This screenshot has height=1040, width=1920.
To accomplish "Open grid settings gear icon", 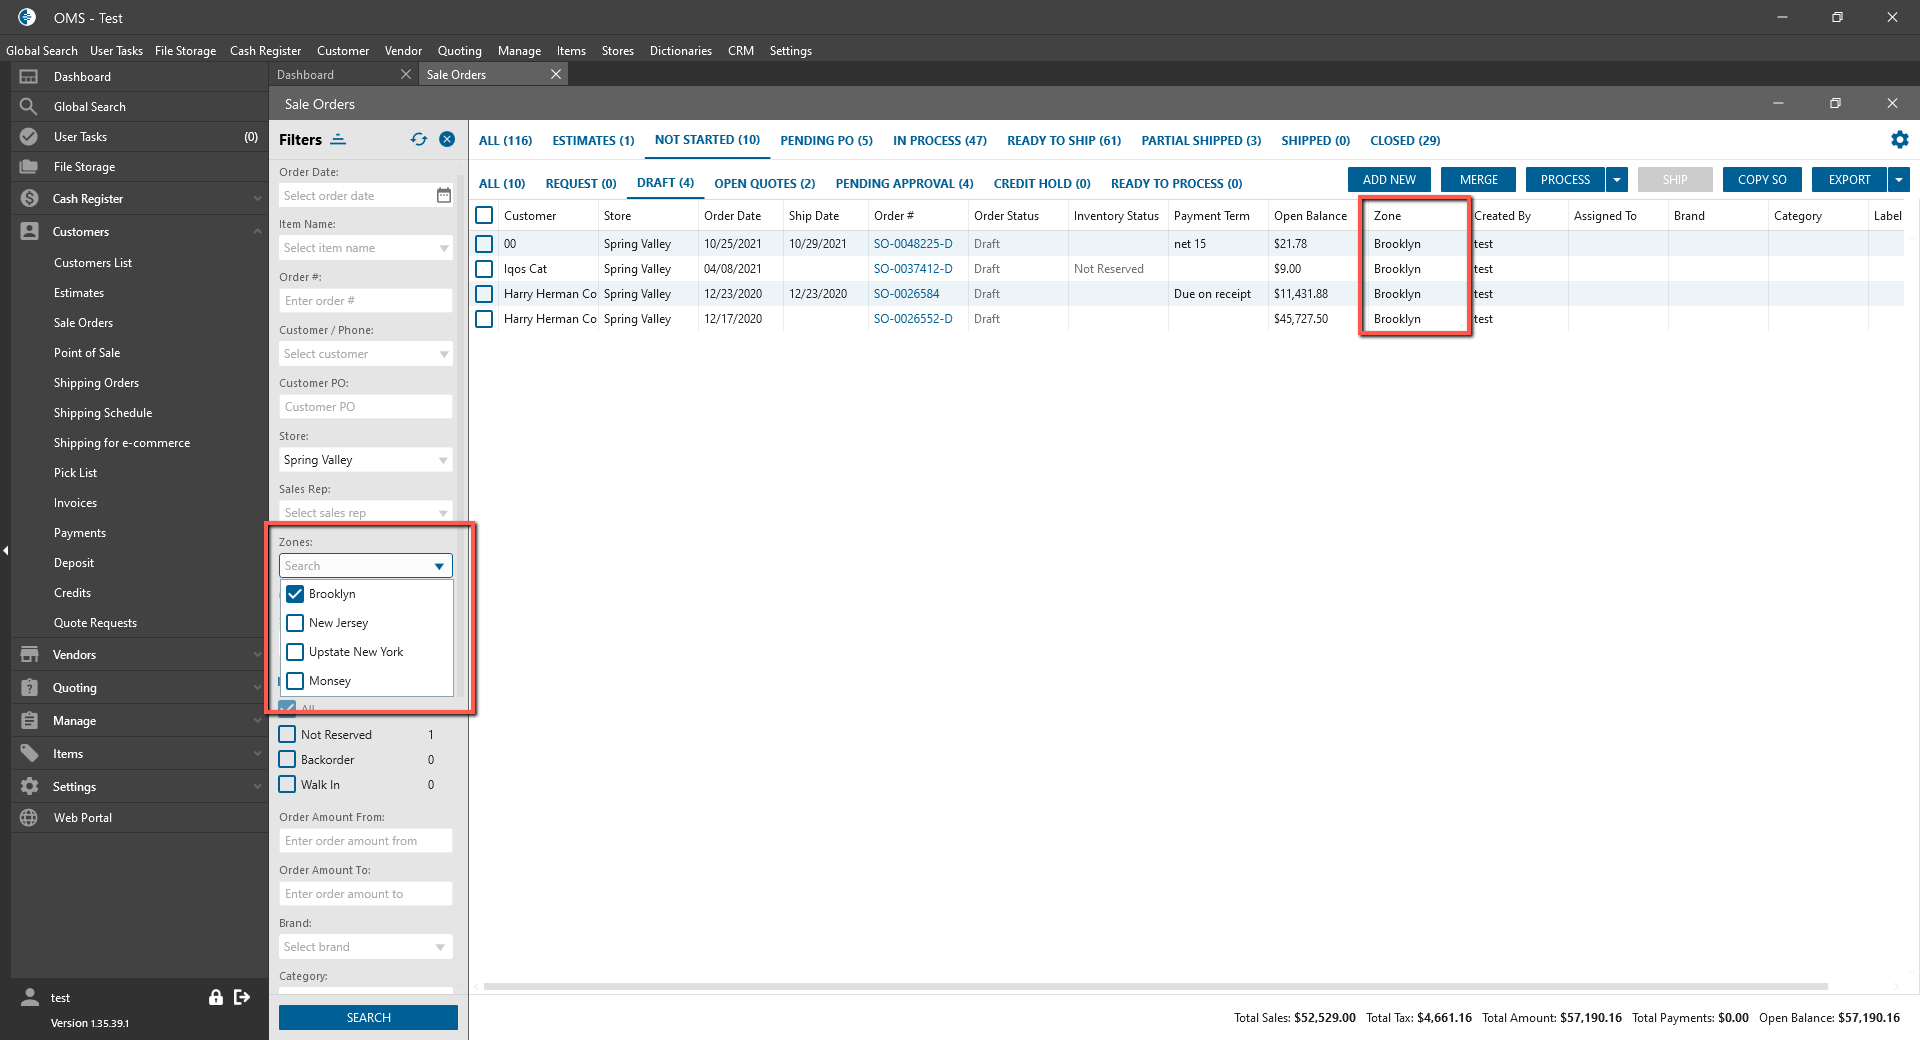I will [1900, 140].
